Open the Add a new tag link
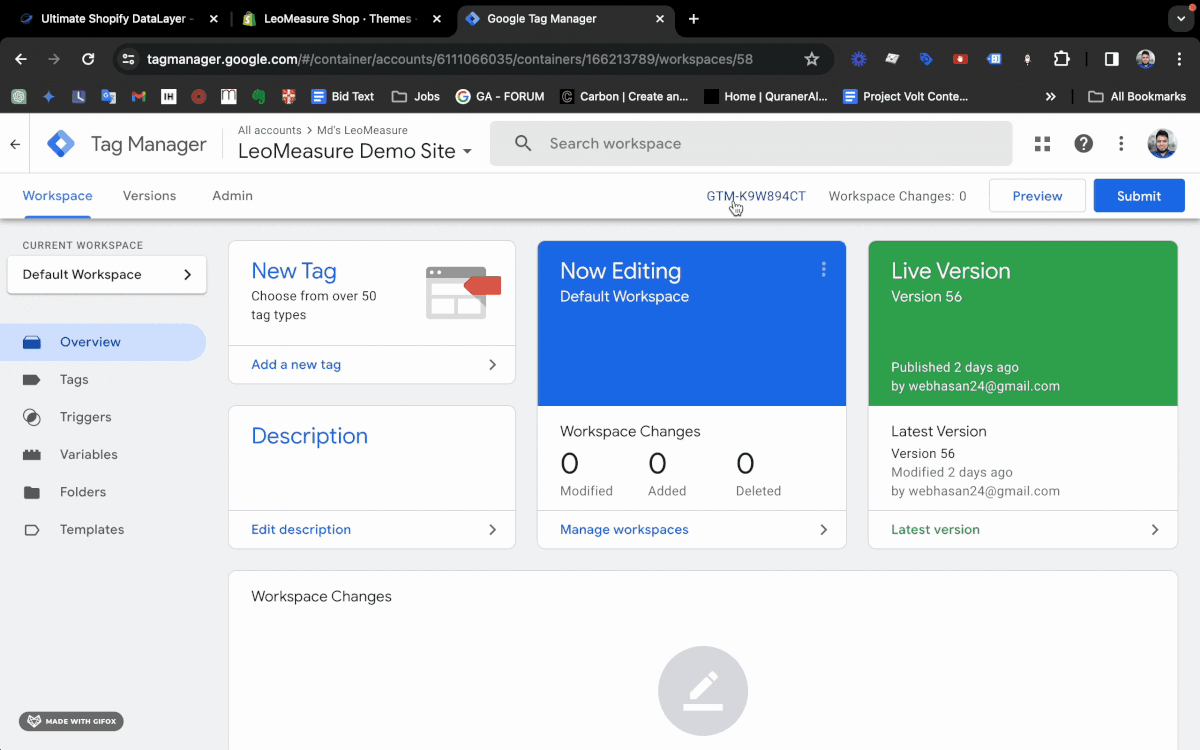Image resolution: width=1200 pixels, height=750 pixels. [x=295, y=364]
